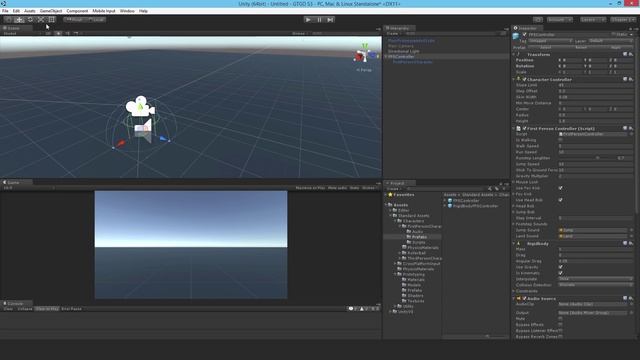Switch to the Hierarchy tab
This screenshot has height=360, width=640.
[x=399, y=28]
